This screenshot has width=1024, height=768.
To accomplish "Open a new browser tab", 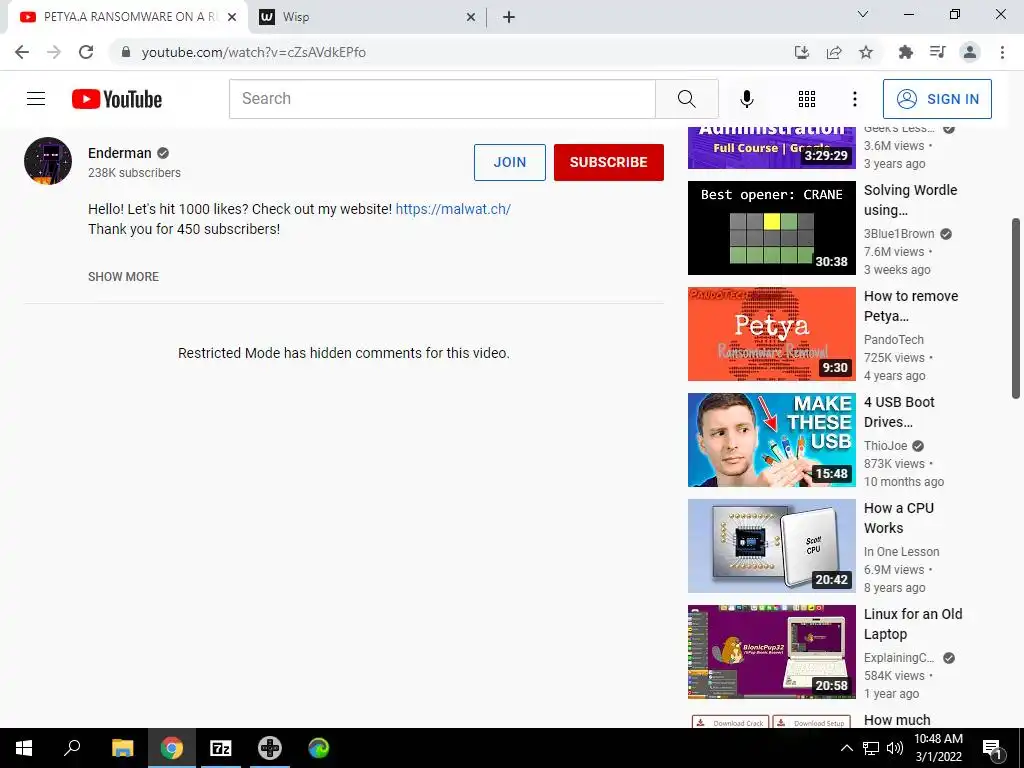I will tap(509, 17).
